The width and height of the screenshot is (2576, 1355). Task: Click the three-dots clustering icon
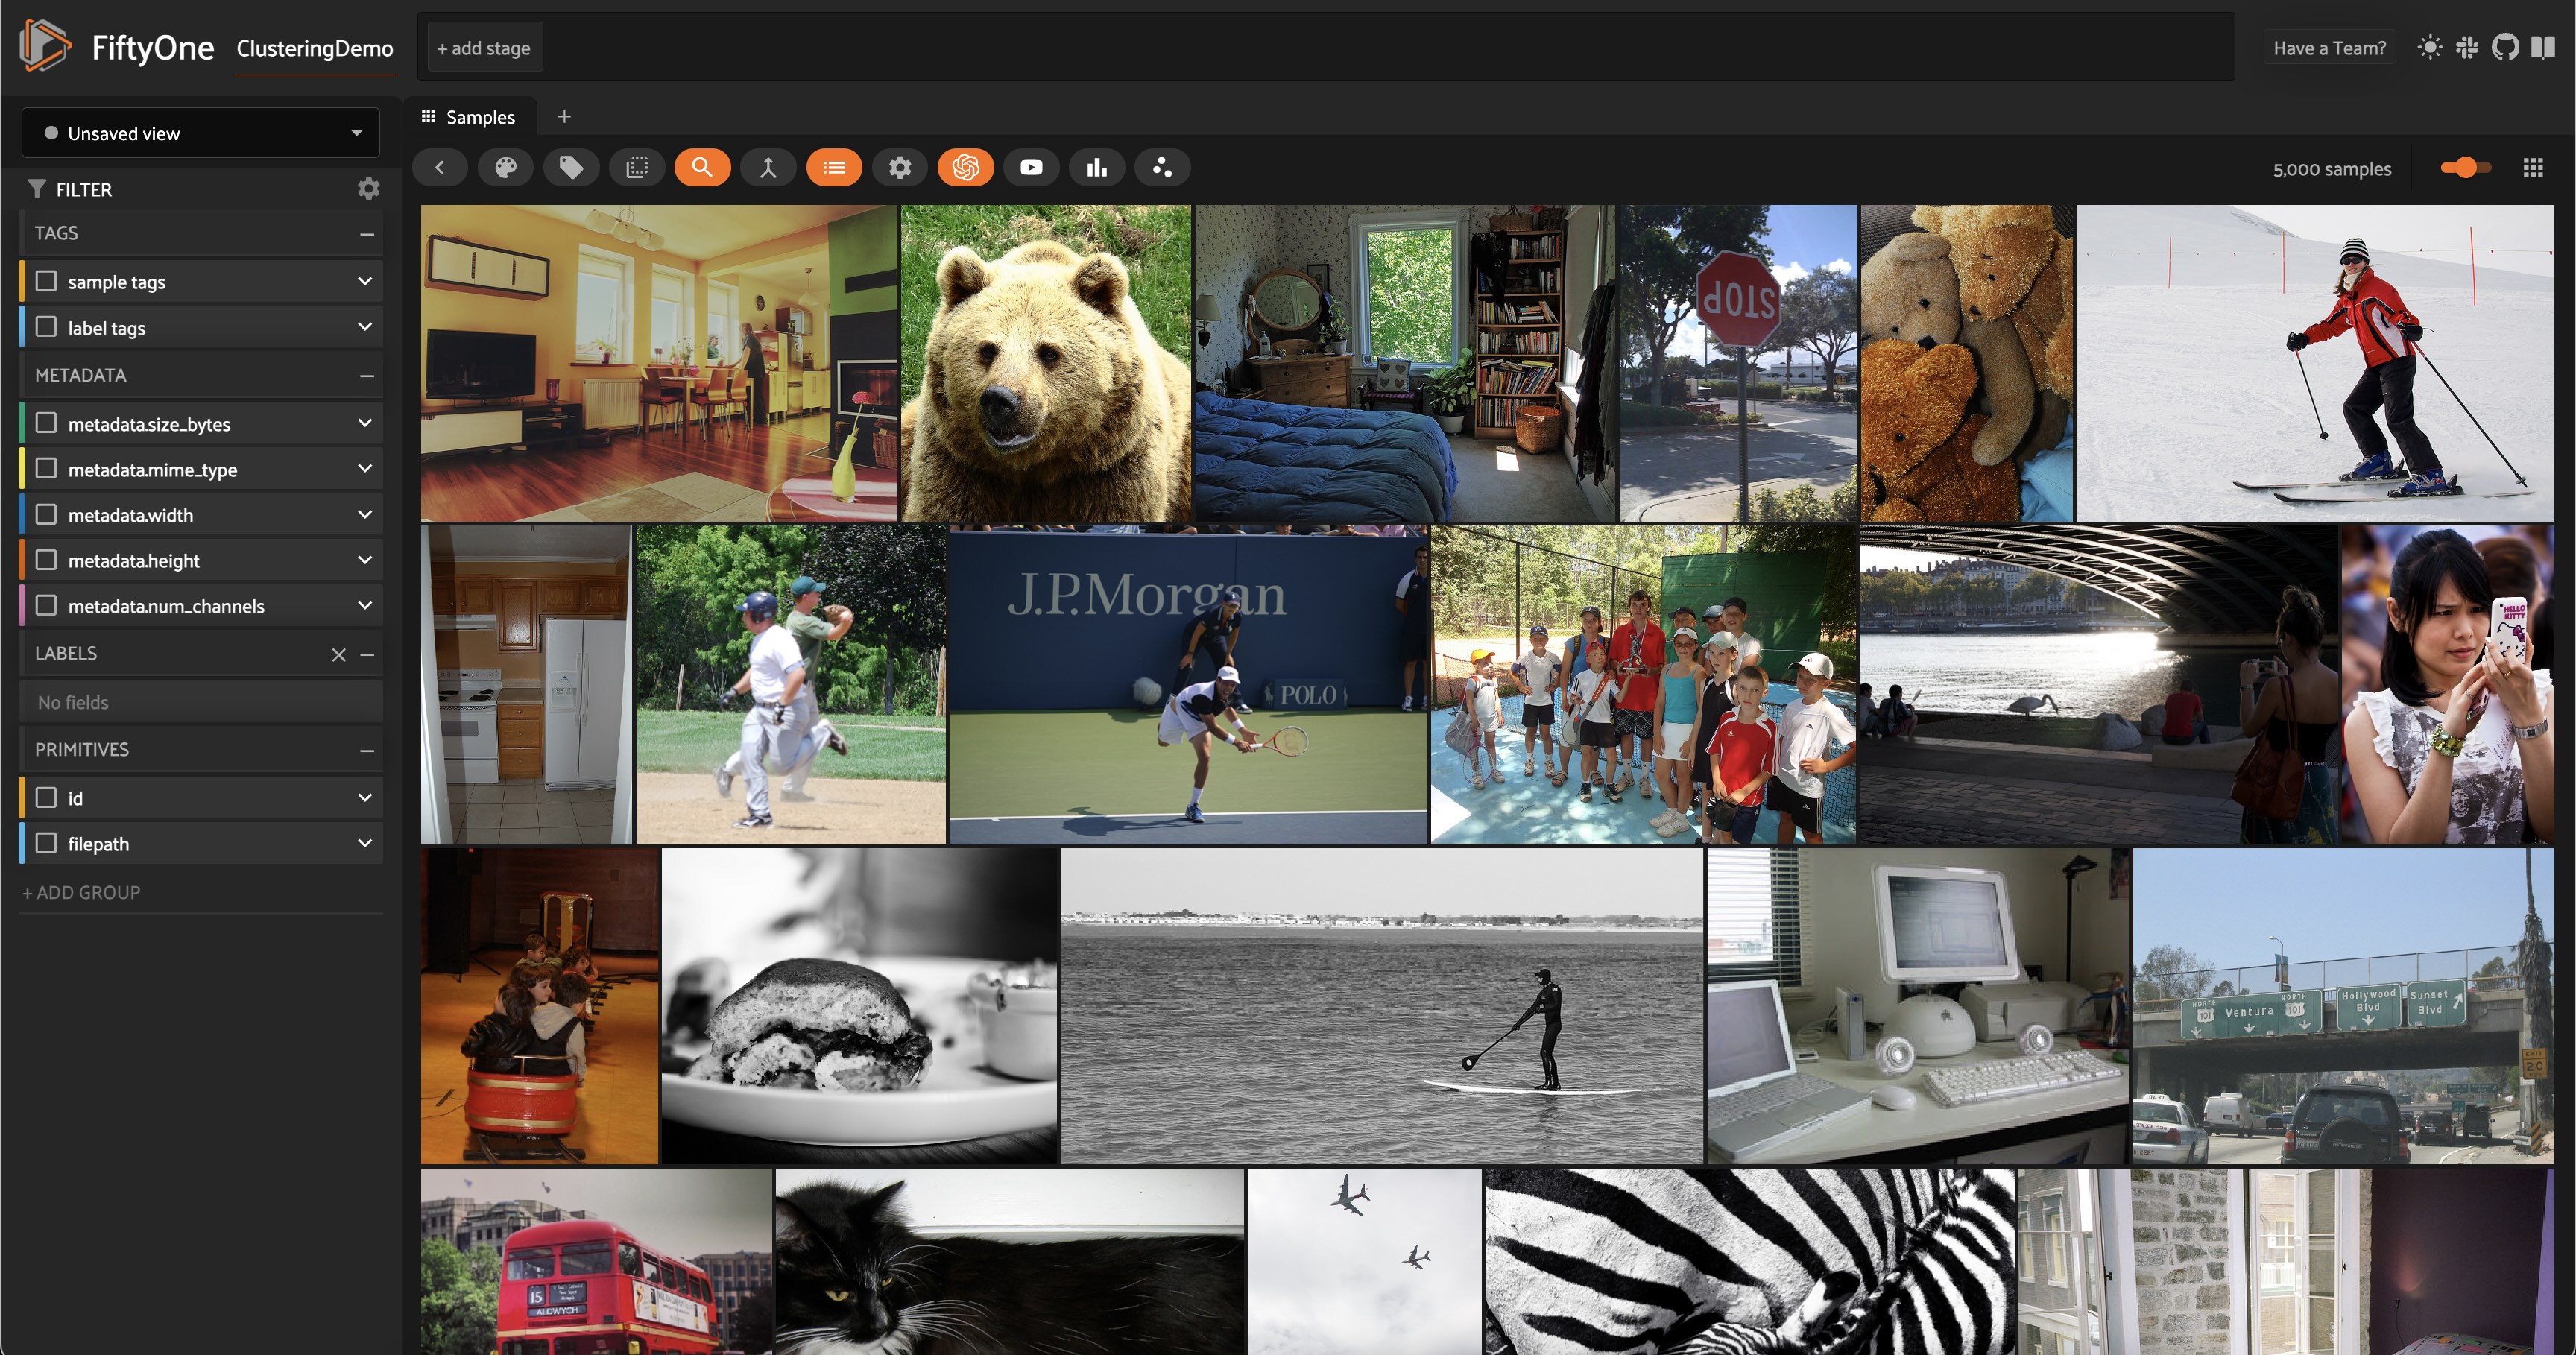[x=1162, y=168]
